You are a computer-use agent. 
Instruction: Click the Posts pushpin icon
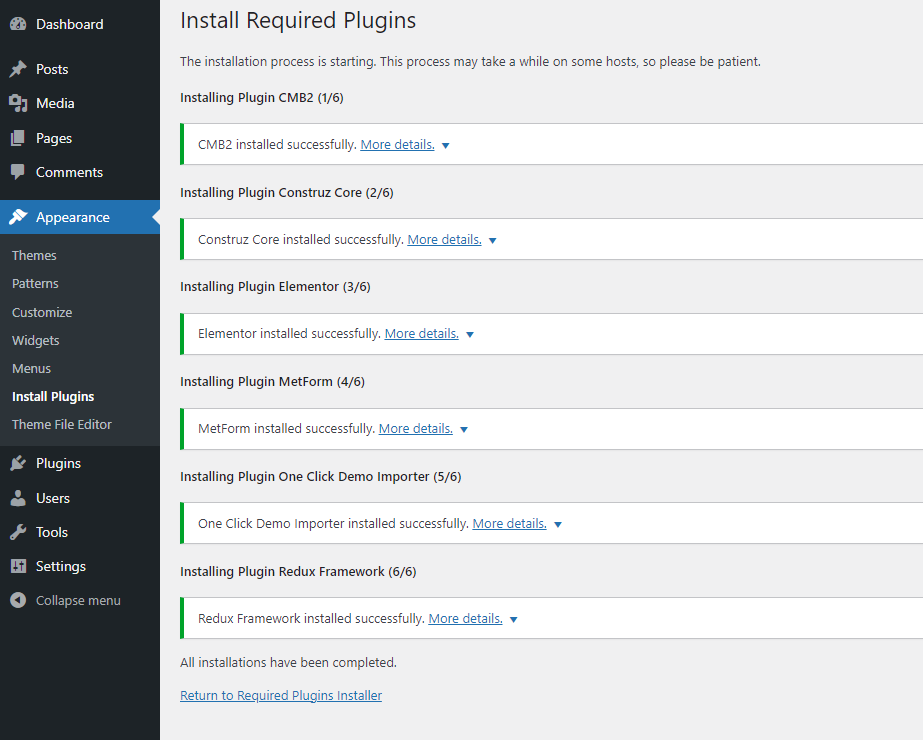pyautogui.click(x=18, y=69)
